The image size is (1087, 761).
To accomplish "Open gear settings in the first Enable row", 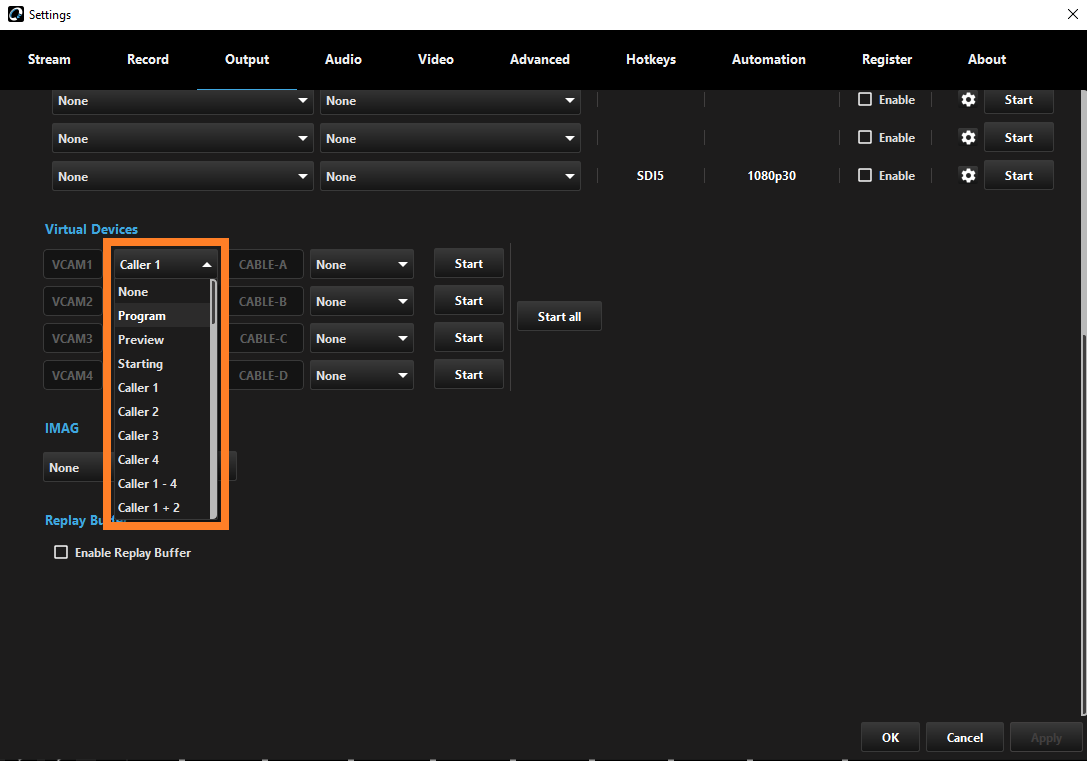I will 968,100.
